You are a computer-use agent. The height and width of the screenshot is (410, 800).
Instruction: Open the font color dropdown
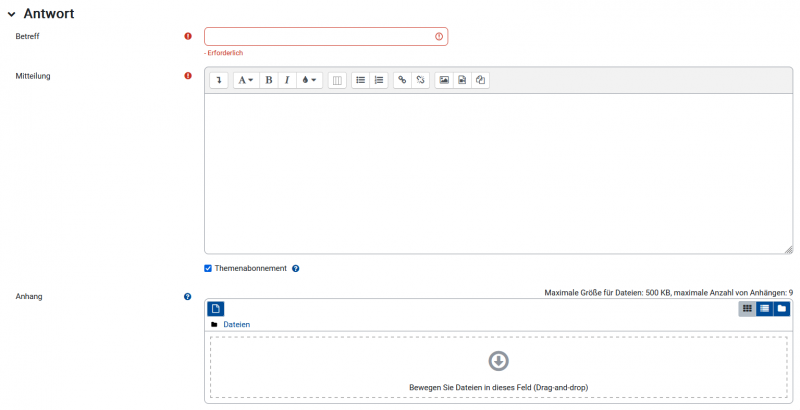pos(309,80)
